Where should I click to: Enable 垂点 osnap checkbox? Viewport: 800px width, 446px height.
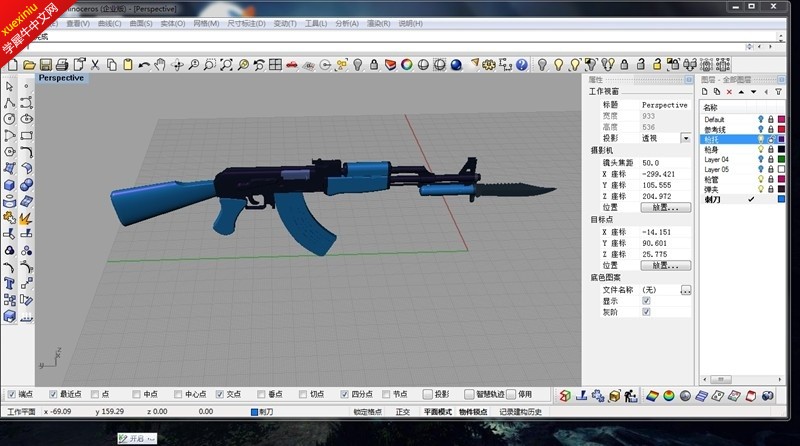point(261,394)
